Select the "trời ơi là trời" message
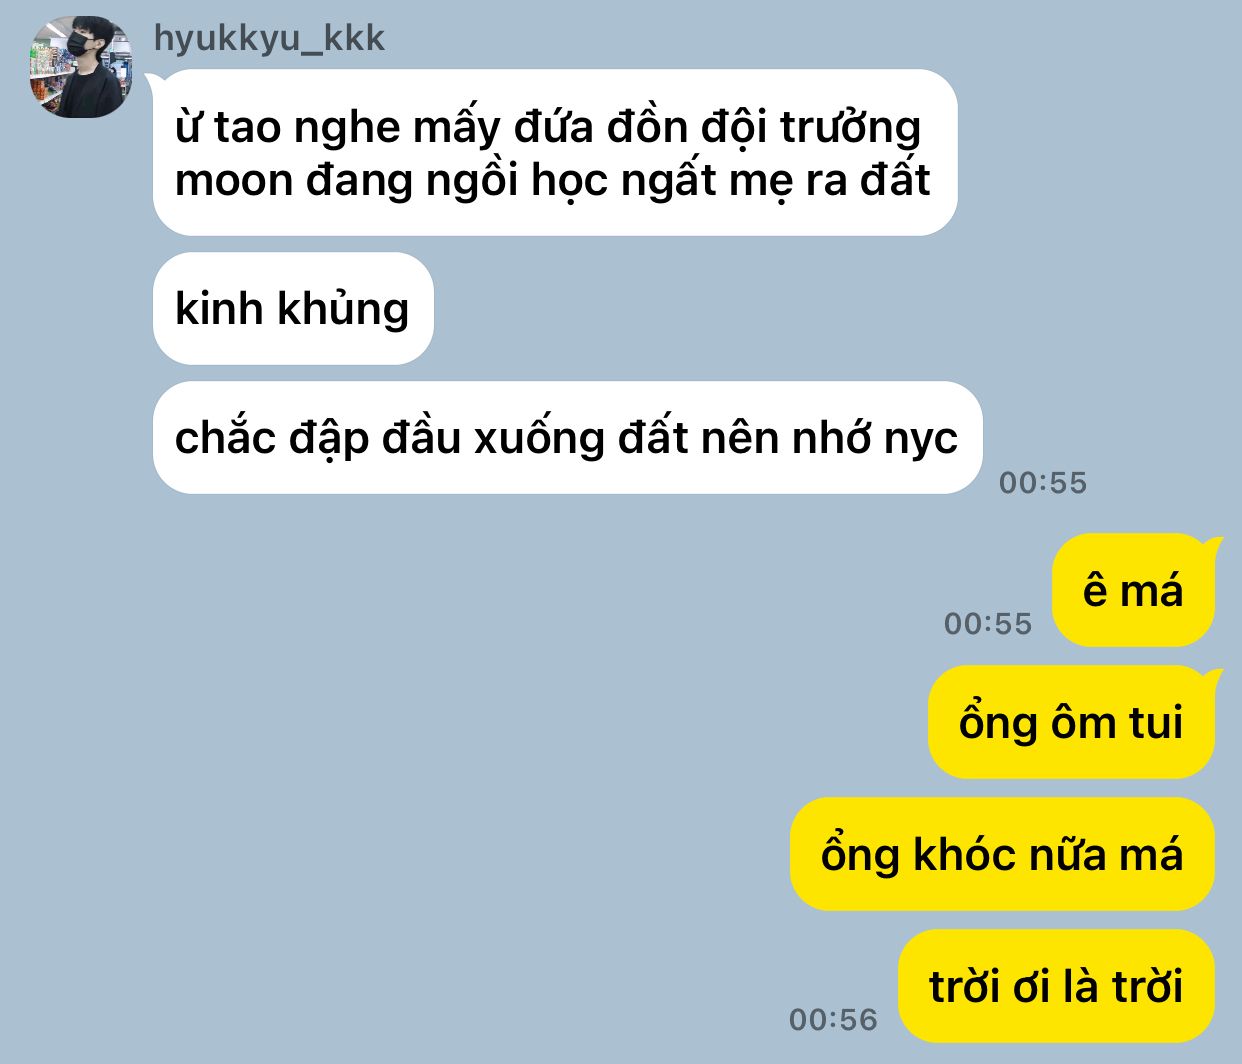This screenshot has height=1064, width=1242. click(1056, 986)
